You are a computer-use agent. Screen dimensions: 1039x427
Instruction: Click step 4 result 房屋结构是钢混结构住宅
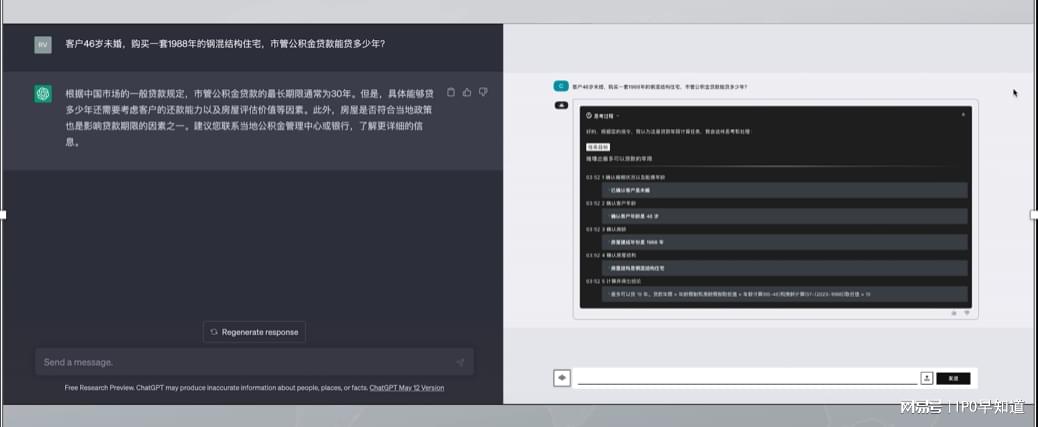pyautogui.click(x=785, y=268)
